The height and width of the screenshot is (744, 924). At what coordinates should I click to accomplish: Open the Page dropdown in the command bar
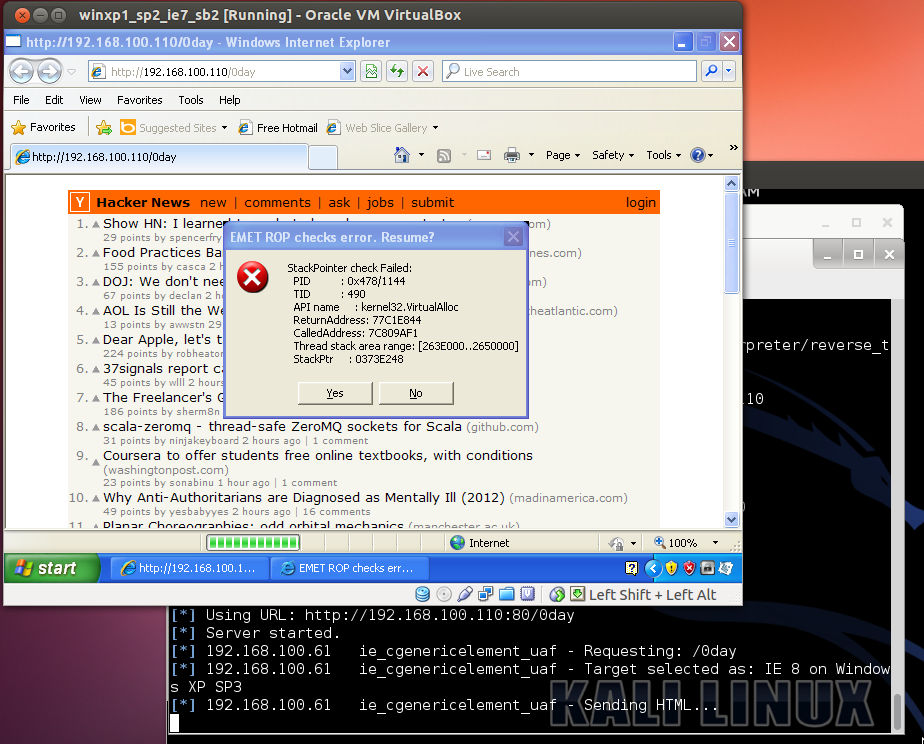pos(563,155)
